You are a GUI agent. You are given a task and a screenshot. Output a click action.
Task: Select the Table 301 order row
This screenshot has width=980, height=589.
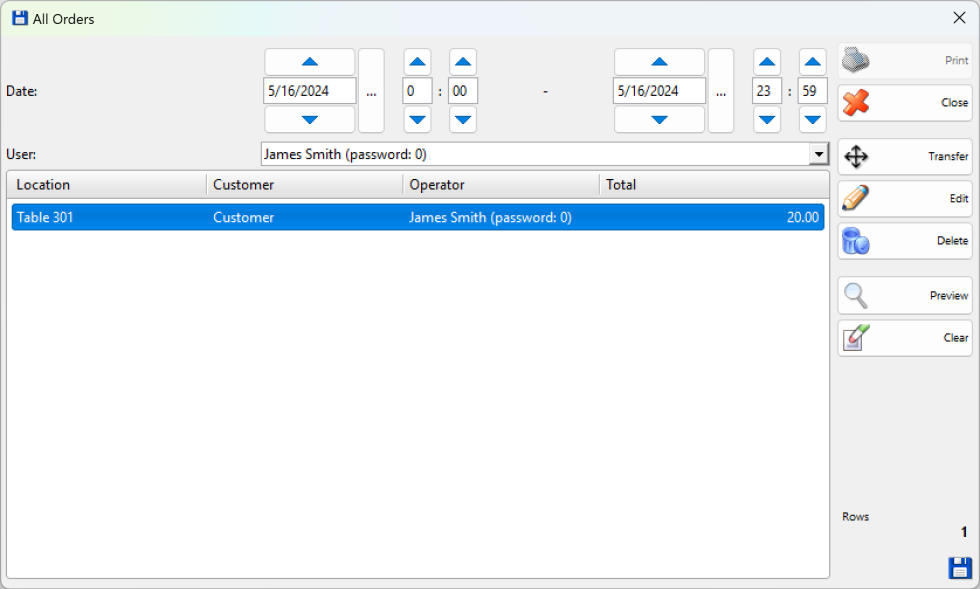pyautogui.click(x=418, y=218)
